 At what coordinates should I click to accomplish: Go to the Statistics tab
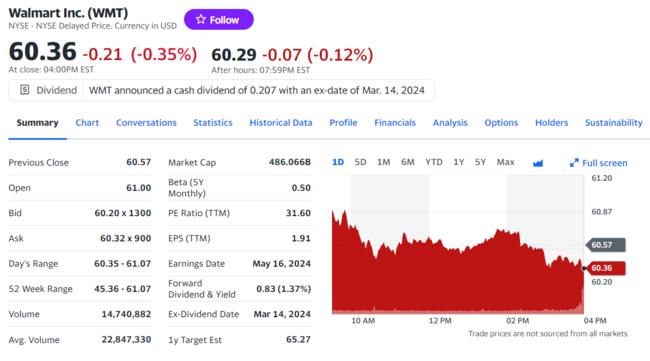click(213, 123)
